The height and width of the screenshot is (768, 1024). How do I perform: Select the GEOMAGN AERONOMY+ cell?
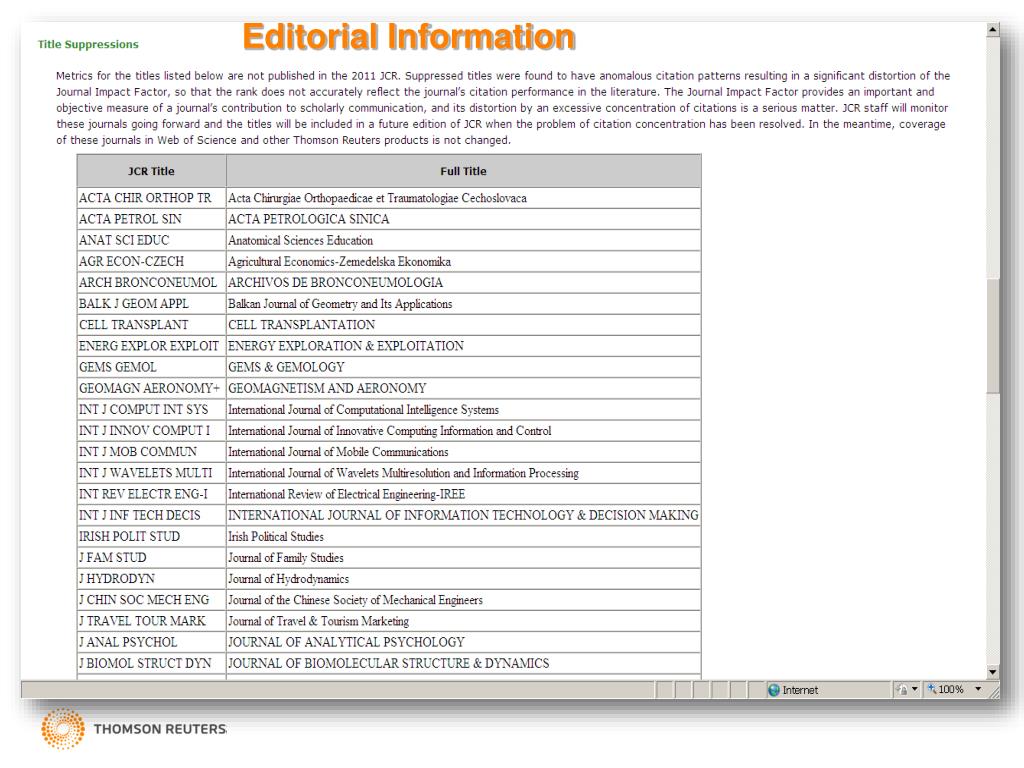tap(152, 388)
